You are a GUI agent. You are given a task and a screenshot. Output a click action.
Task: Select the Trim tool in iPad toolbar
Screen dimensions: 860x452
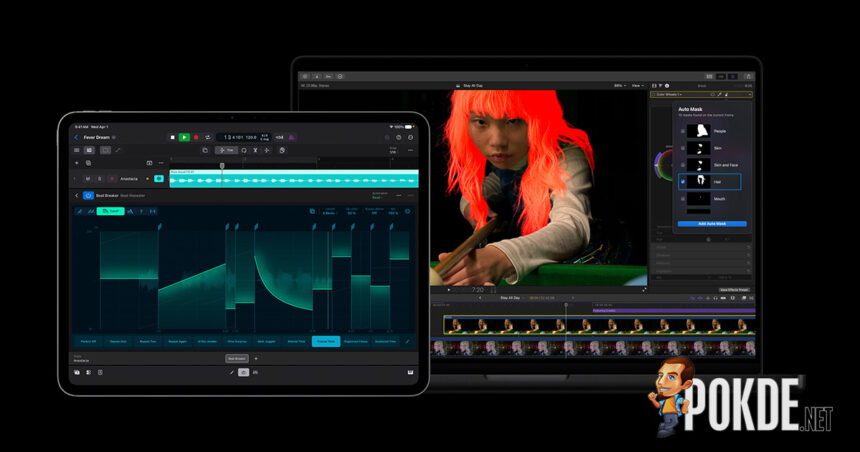pos(226,150)
